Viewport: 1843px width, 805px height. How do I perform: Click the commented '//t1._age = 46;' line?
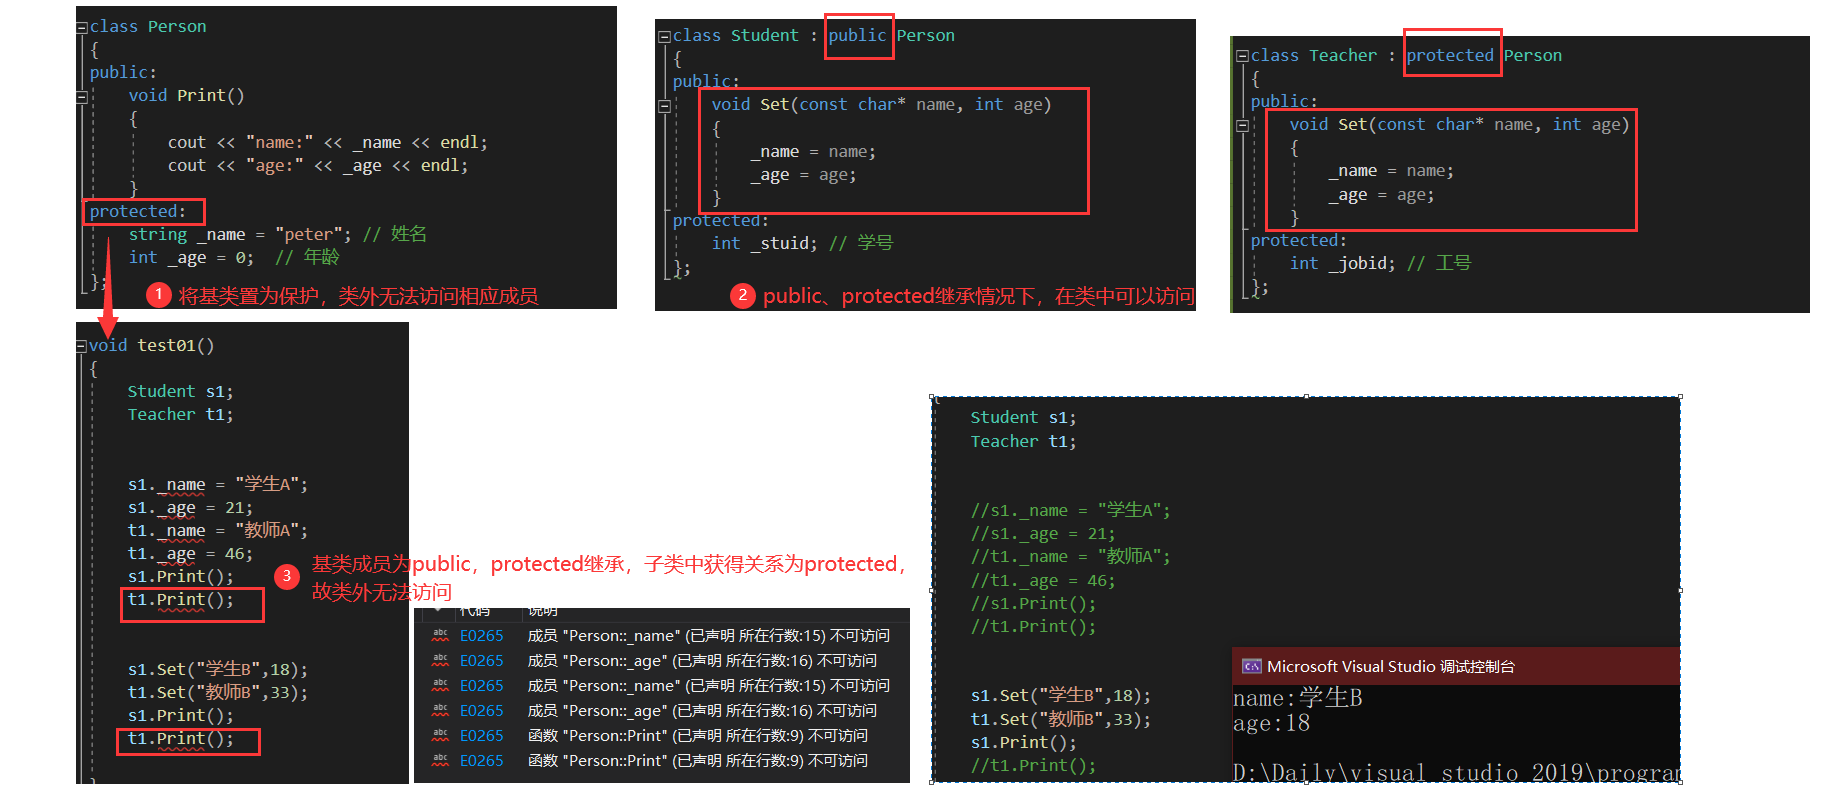pos(1043,581)
